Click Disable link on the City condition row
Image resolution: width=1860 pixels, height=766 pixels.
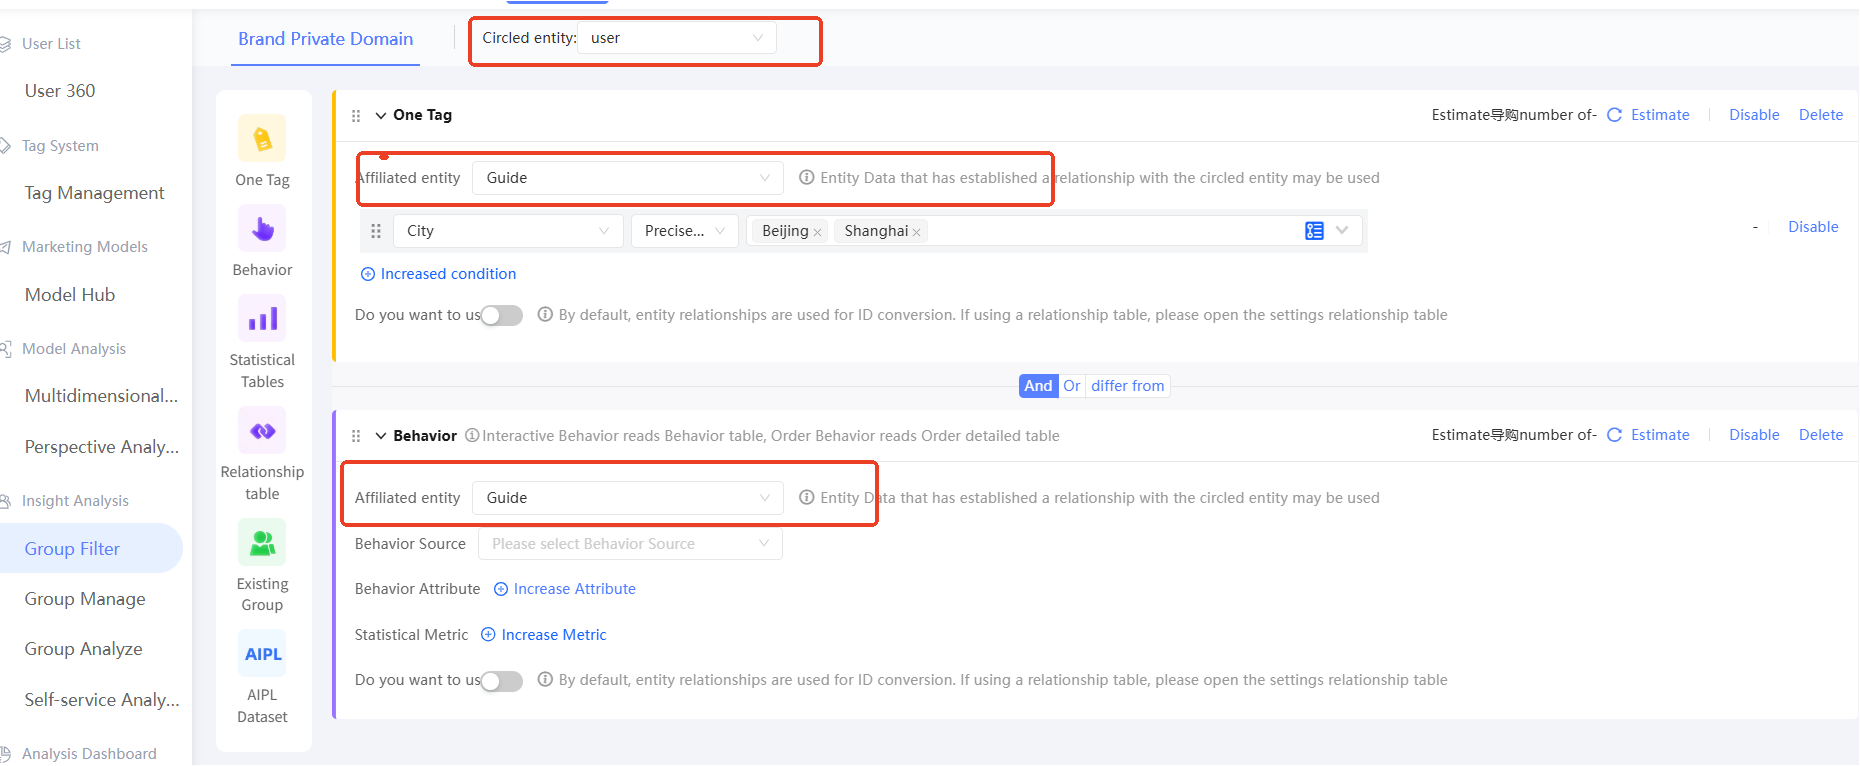1813,227
